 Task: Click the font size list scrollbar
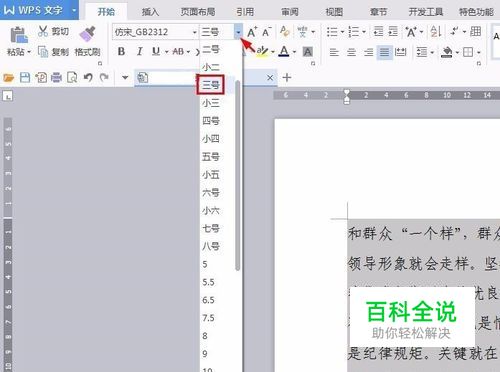click(x=238, y=175)
